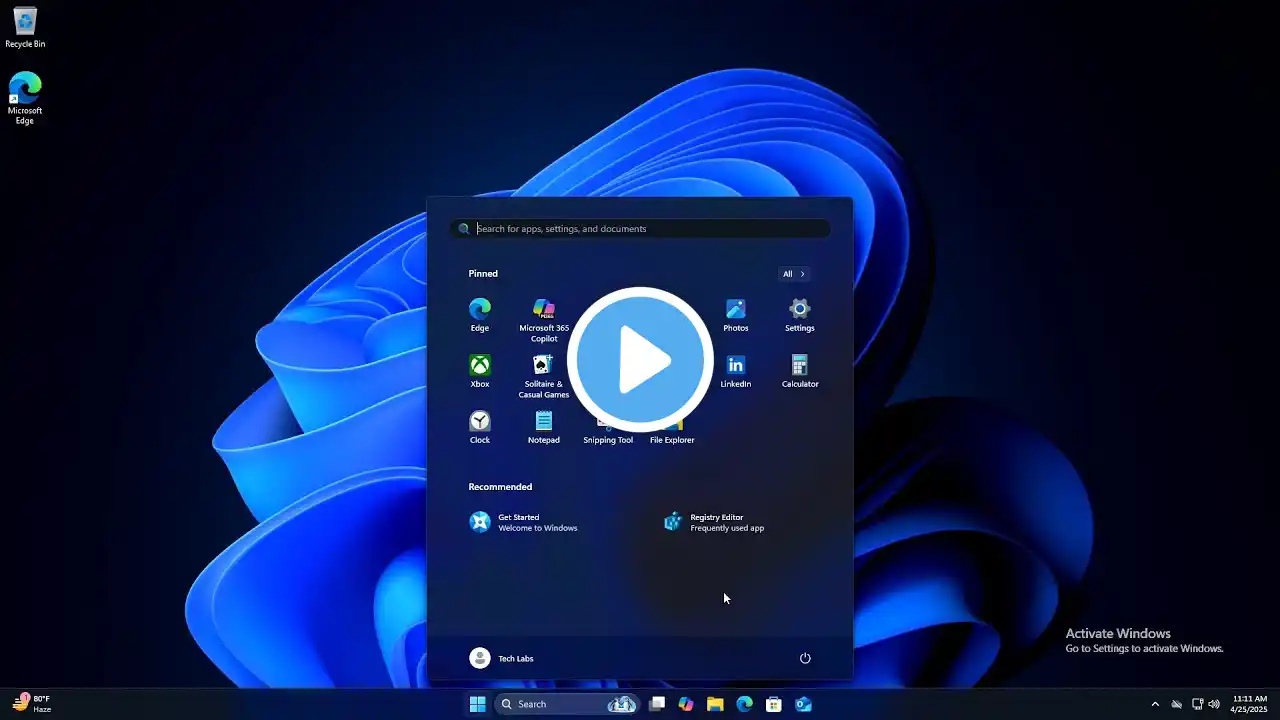Click the Start menu search field
1280x720 pixels.
click(x=640, y=229)
